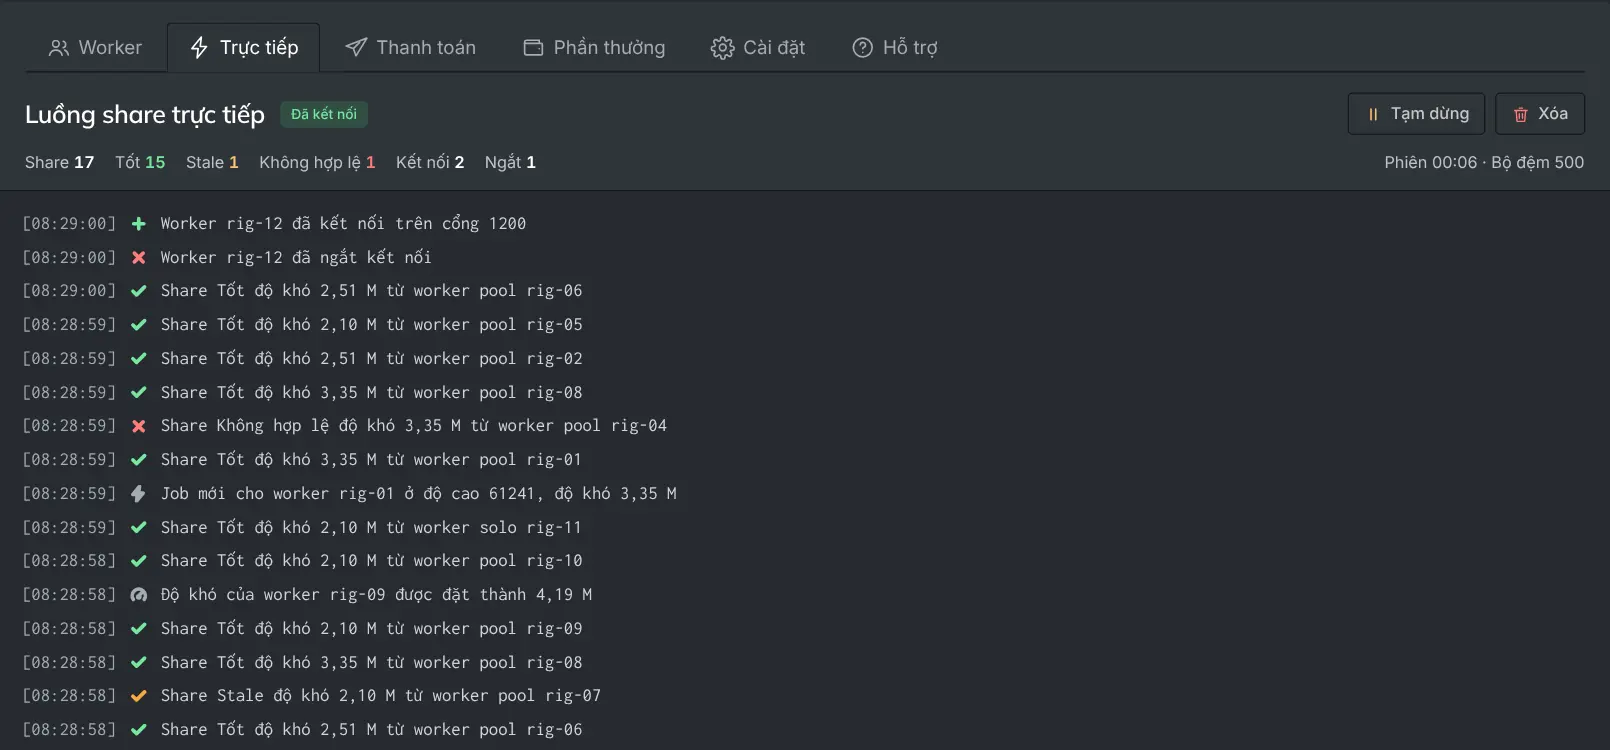Image resolution: width=1610 pixels, height=750 pixels.
Task: Click the Stale 1 counter
Action: coord(212,162)
